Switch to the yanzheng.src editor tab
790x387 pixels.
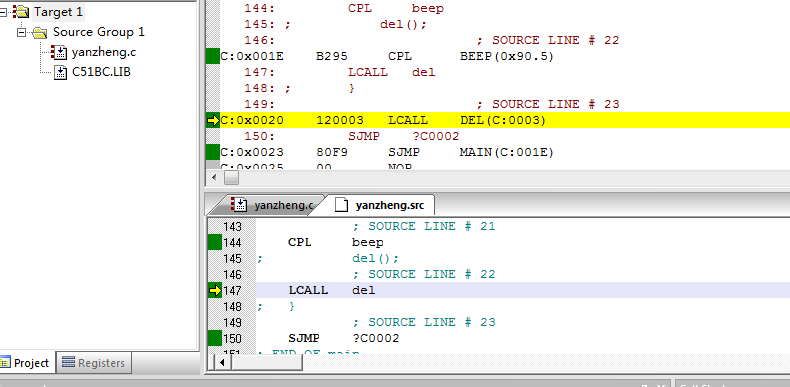click(381, 205)
